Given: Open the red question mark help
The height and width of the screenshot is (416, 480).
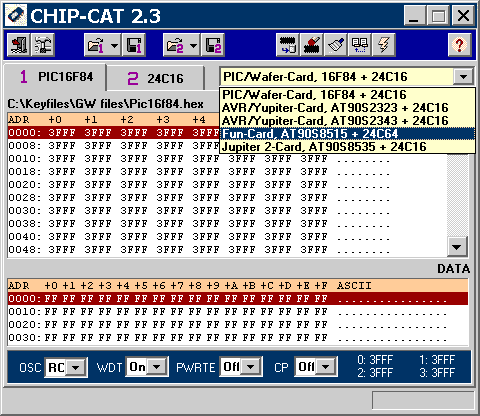Looking at the screenshot, I should [x=459, y=45].
